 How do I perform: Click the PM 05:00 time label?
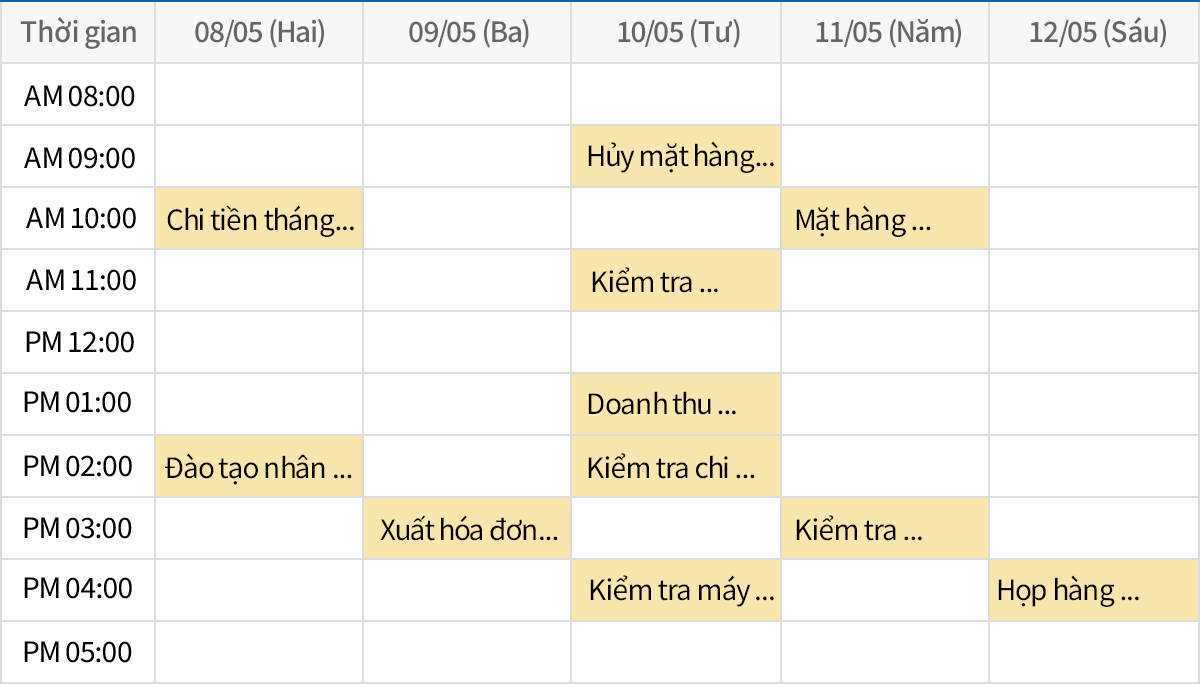[78, 652]
